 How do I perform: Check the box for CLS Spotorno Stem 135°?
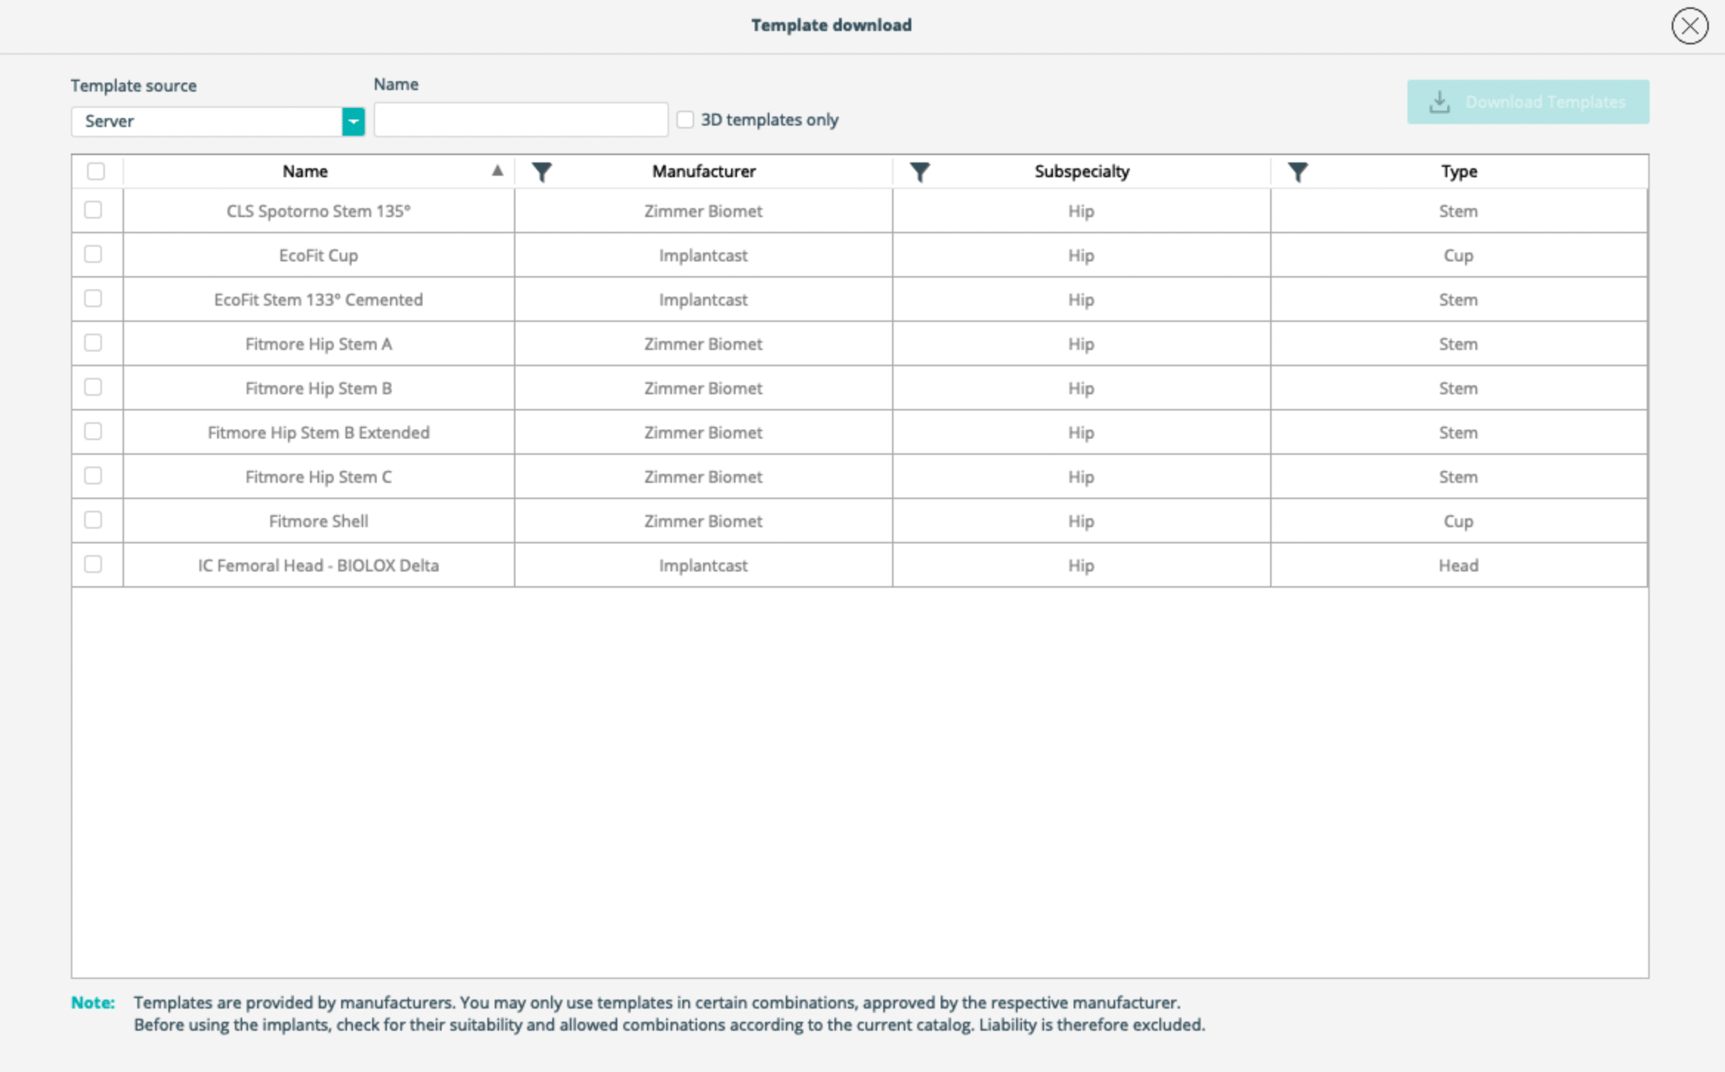tap(93, 210)
